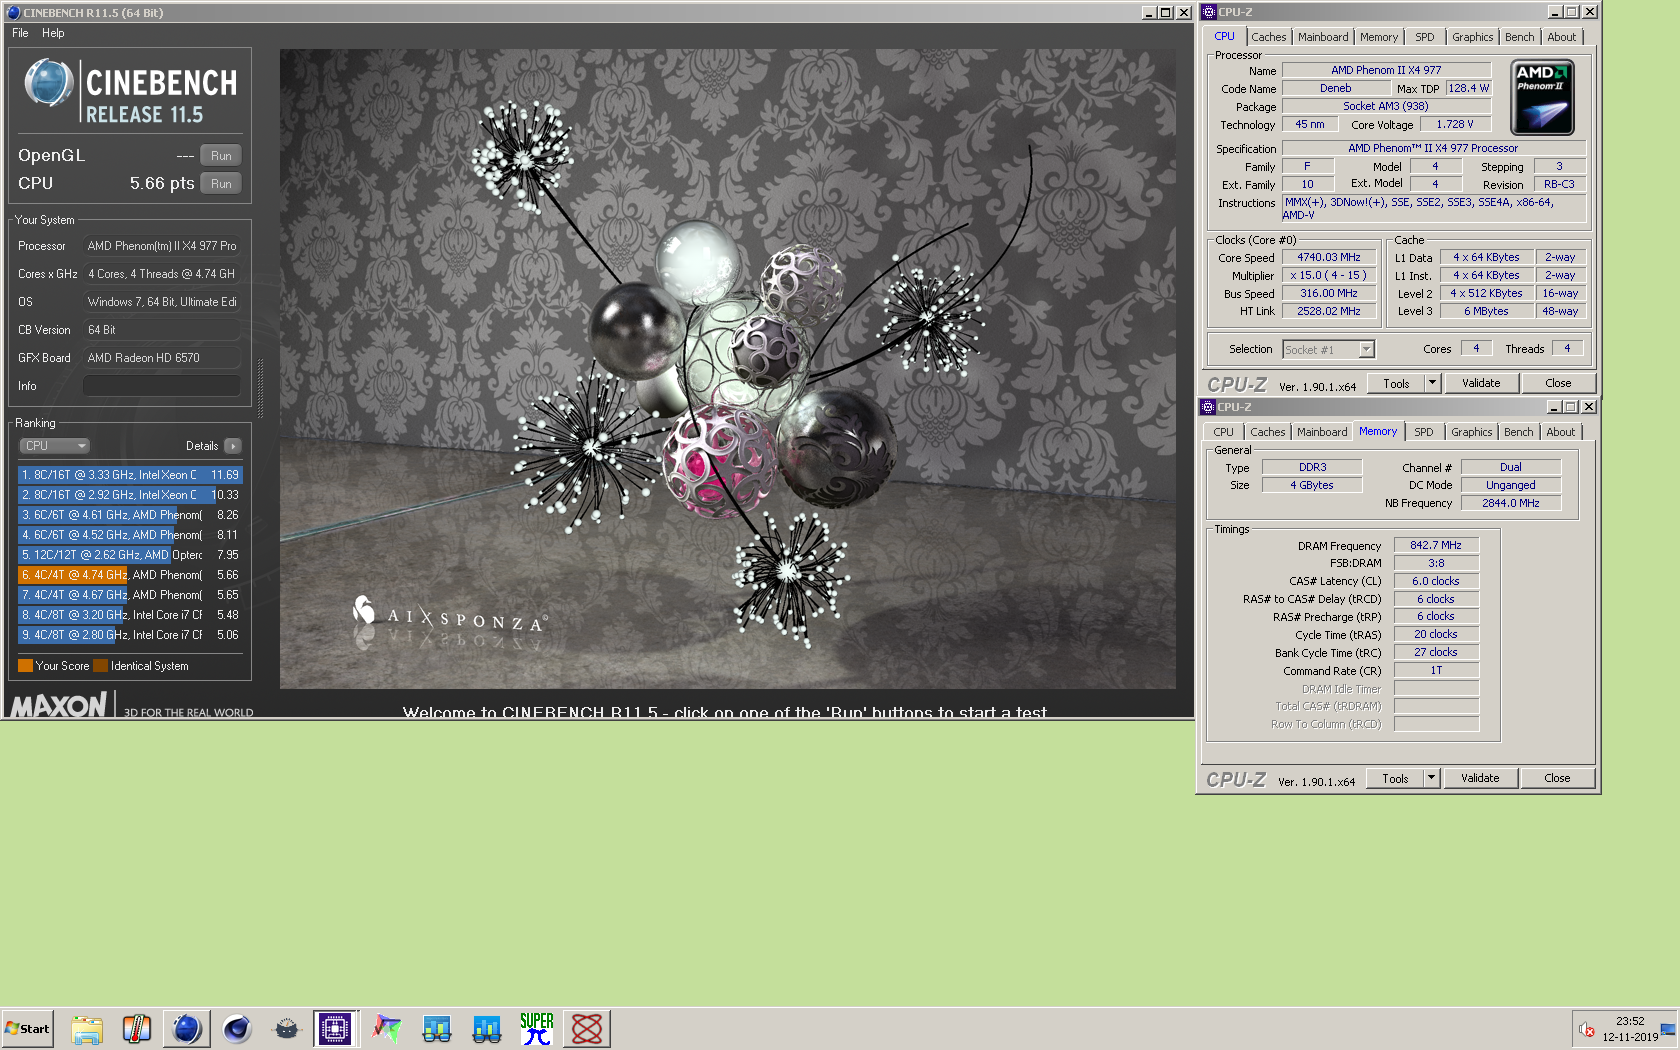Click Tools button in the lower CPU-Z window
This screenshot has height=1050, width=1680.
coord(1396,778)
